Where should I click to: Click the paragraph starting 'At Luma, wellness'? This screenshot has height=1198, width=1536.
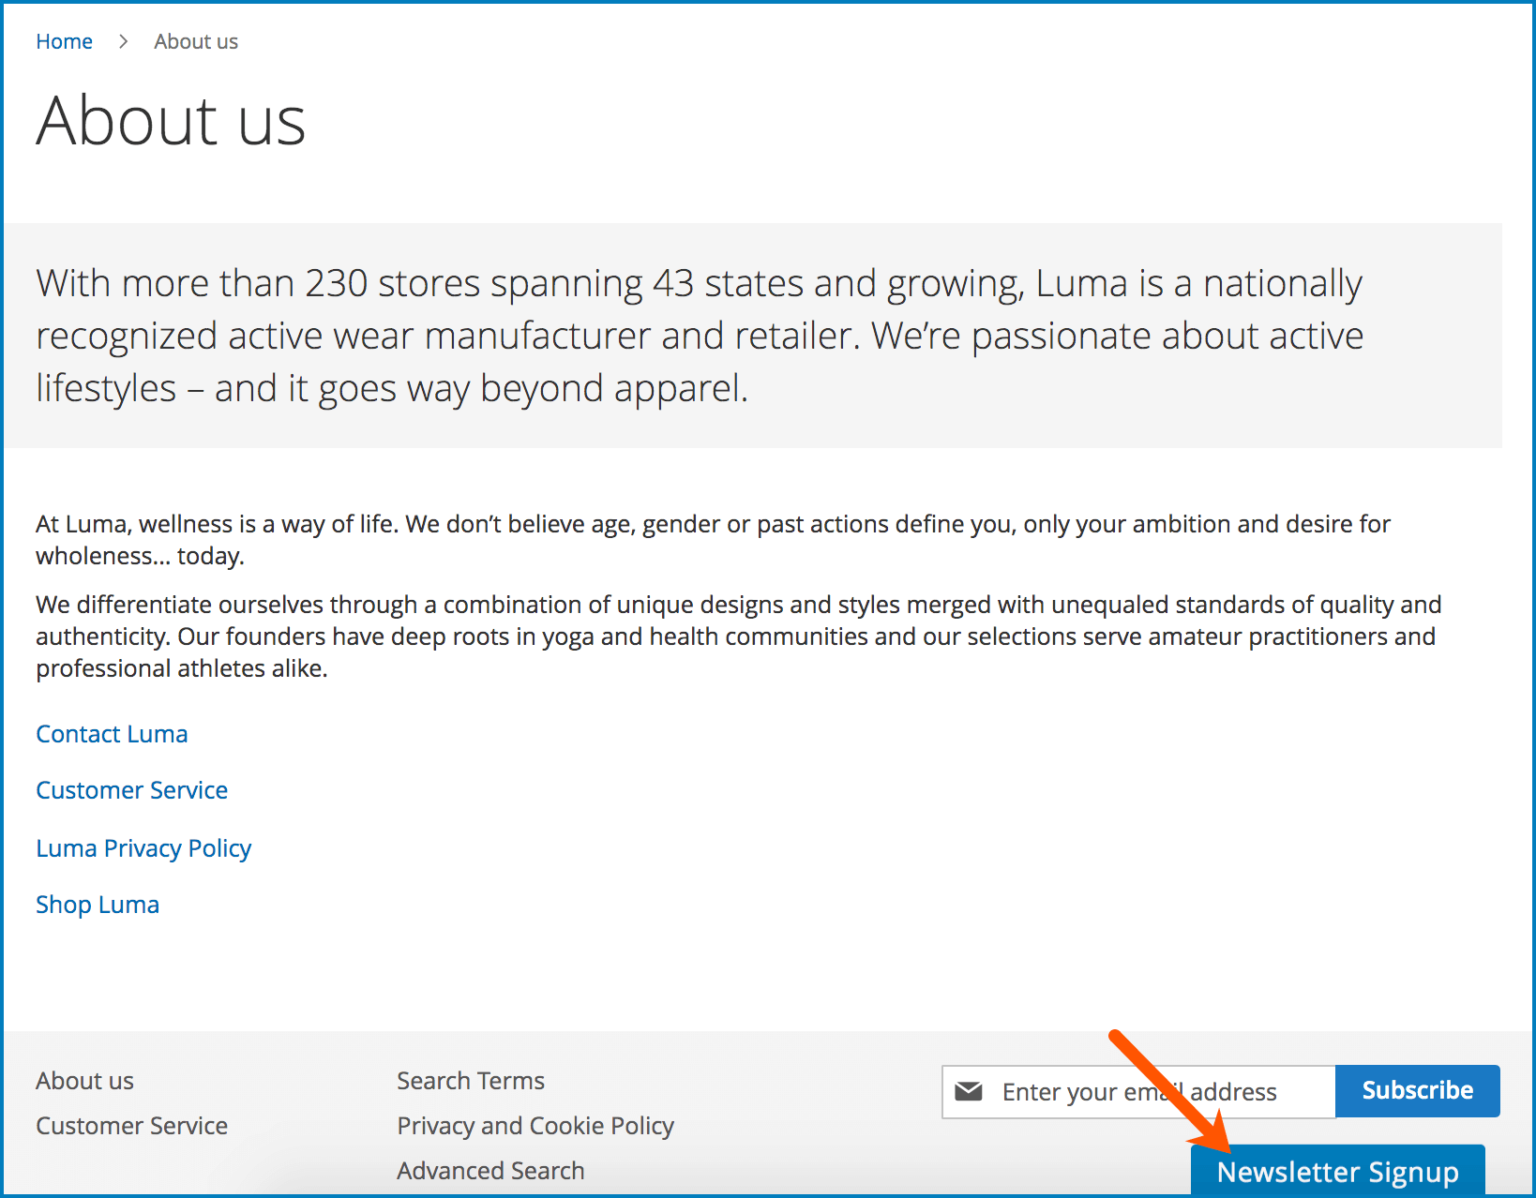[712, 539]
